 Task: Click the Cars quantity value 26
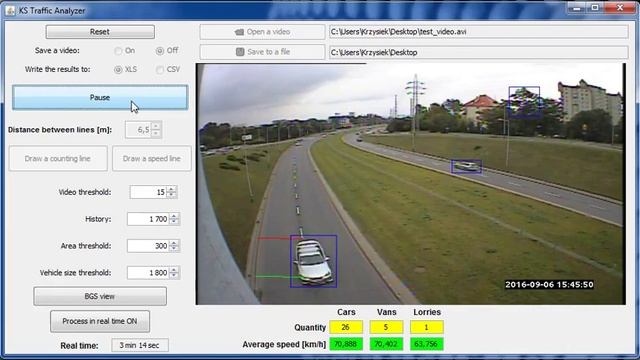[346, 327]
